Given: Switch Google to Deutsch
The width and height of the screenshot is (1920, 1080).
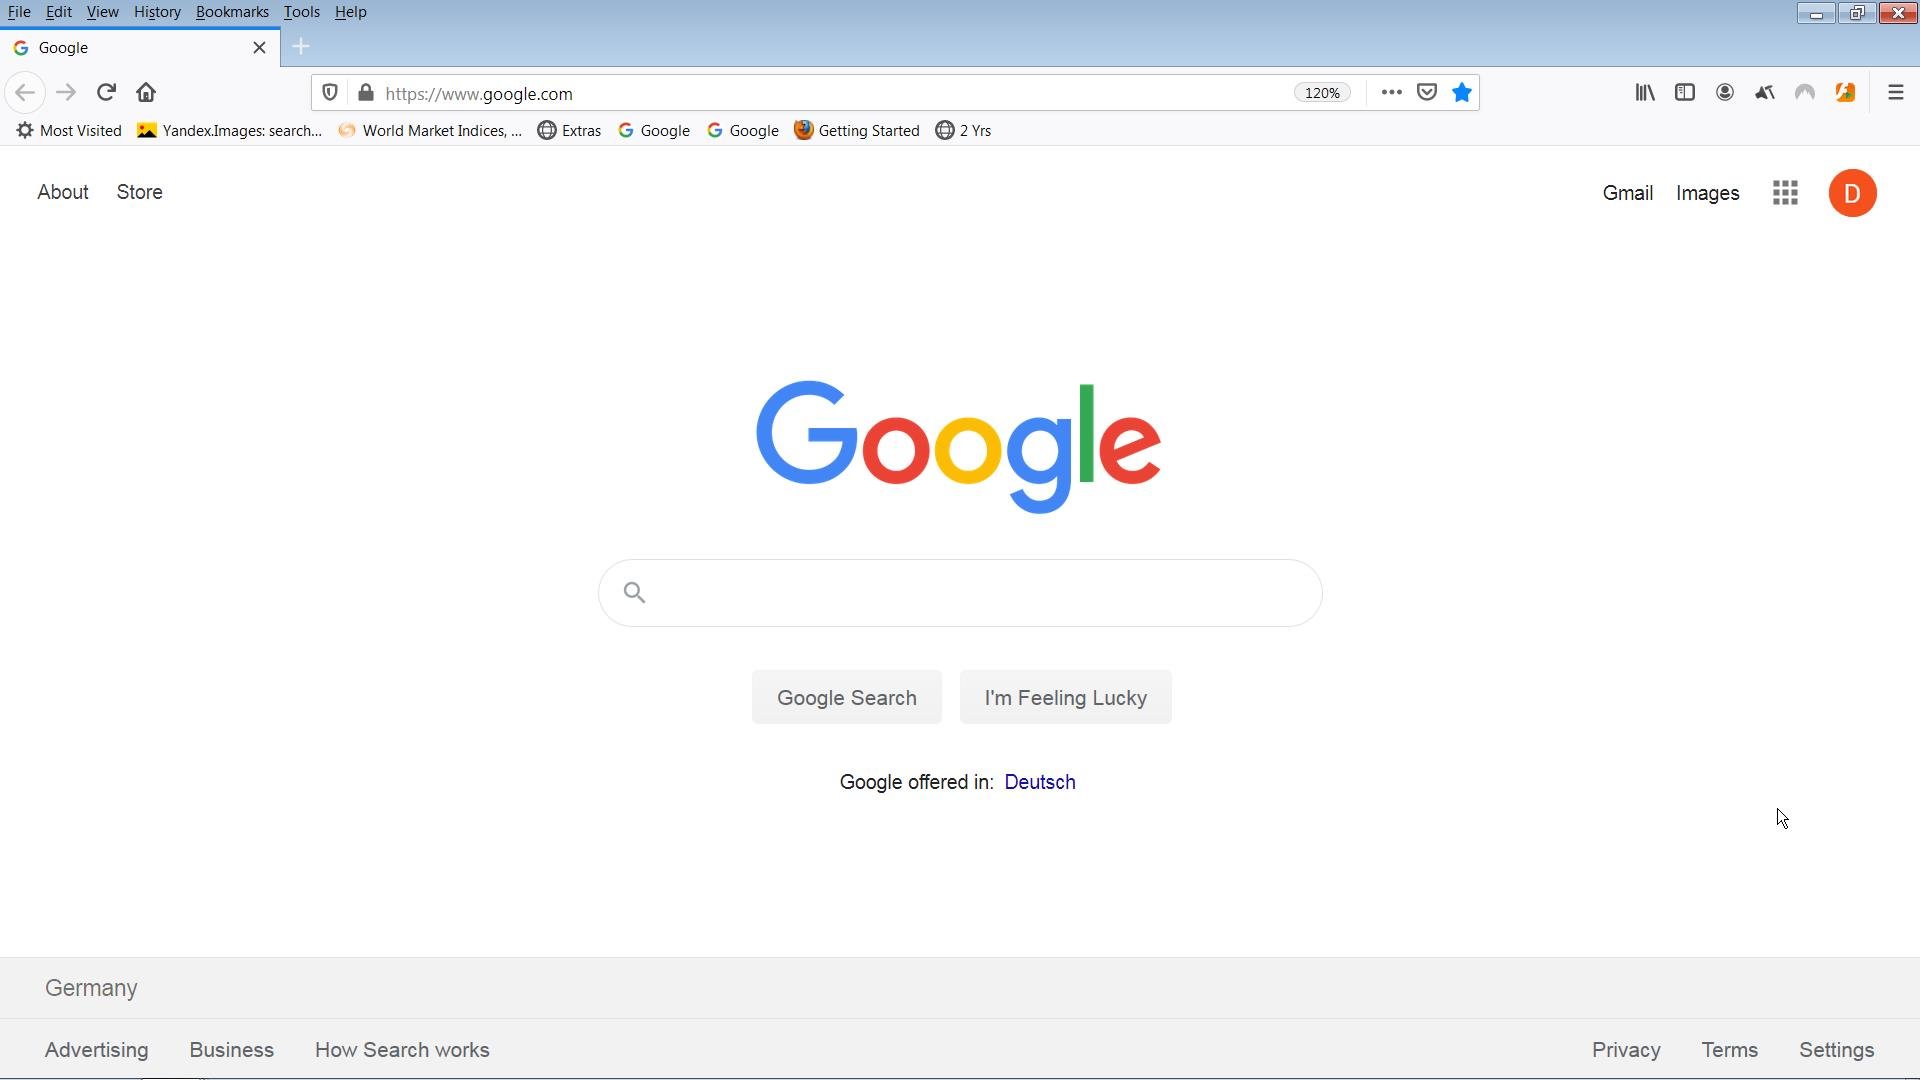Looking at the screenshot, I should pyautogui.click(x=1040, y=782).
